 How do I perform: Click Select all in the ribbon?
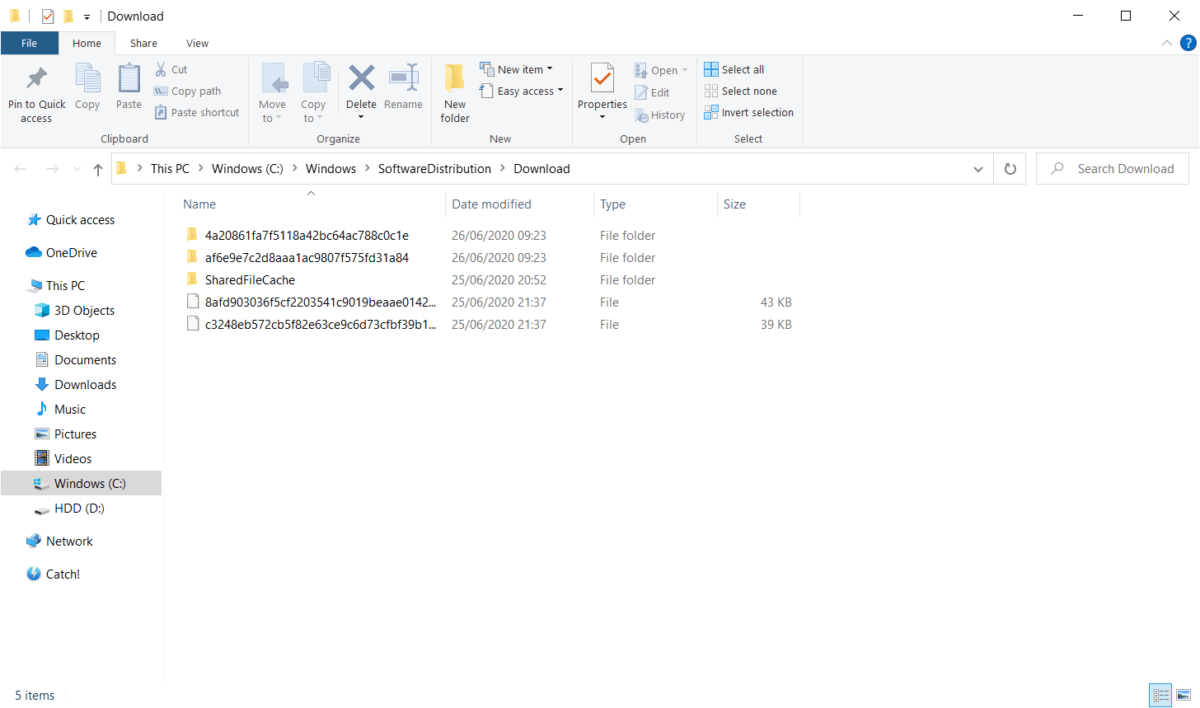pyautogui.click(x=734, y=70)
